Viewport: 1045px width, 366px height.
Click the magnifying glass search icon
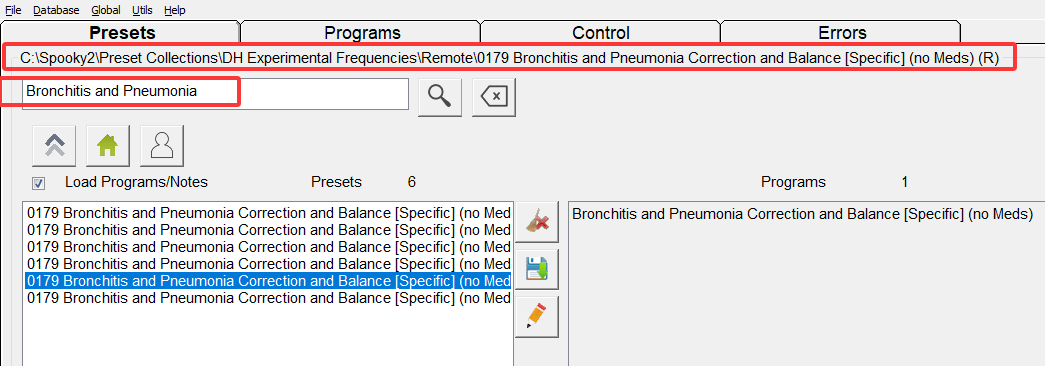pos(440,97)
